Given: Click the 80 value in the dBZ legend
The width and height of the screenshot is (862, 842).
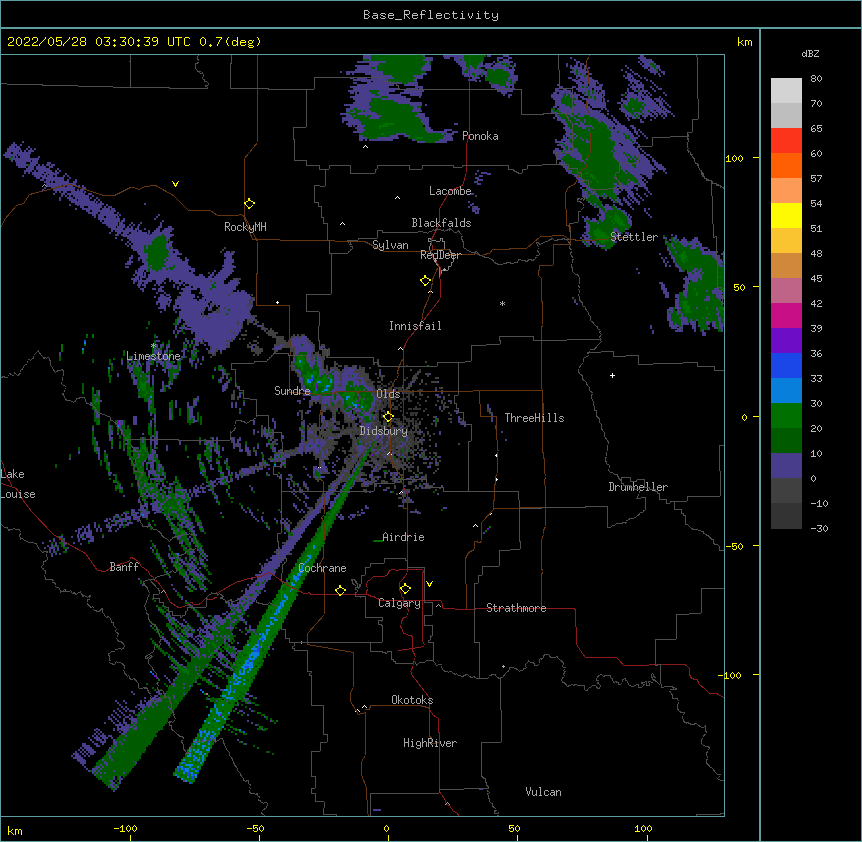Looking at the screenshot, I should [816, 79].
